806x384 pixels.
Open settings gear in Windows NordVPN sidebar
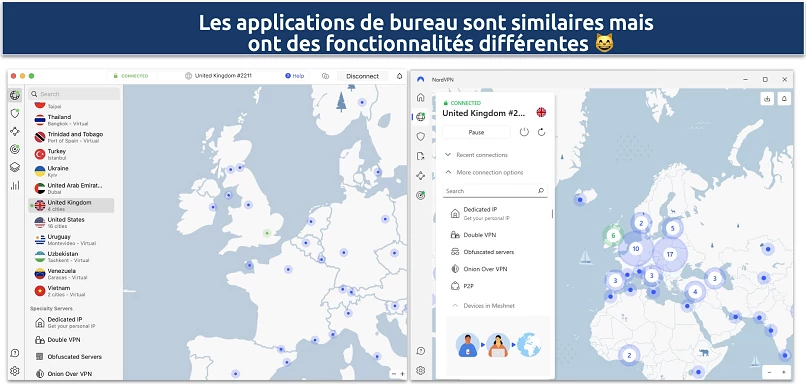coord(420,370)
